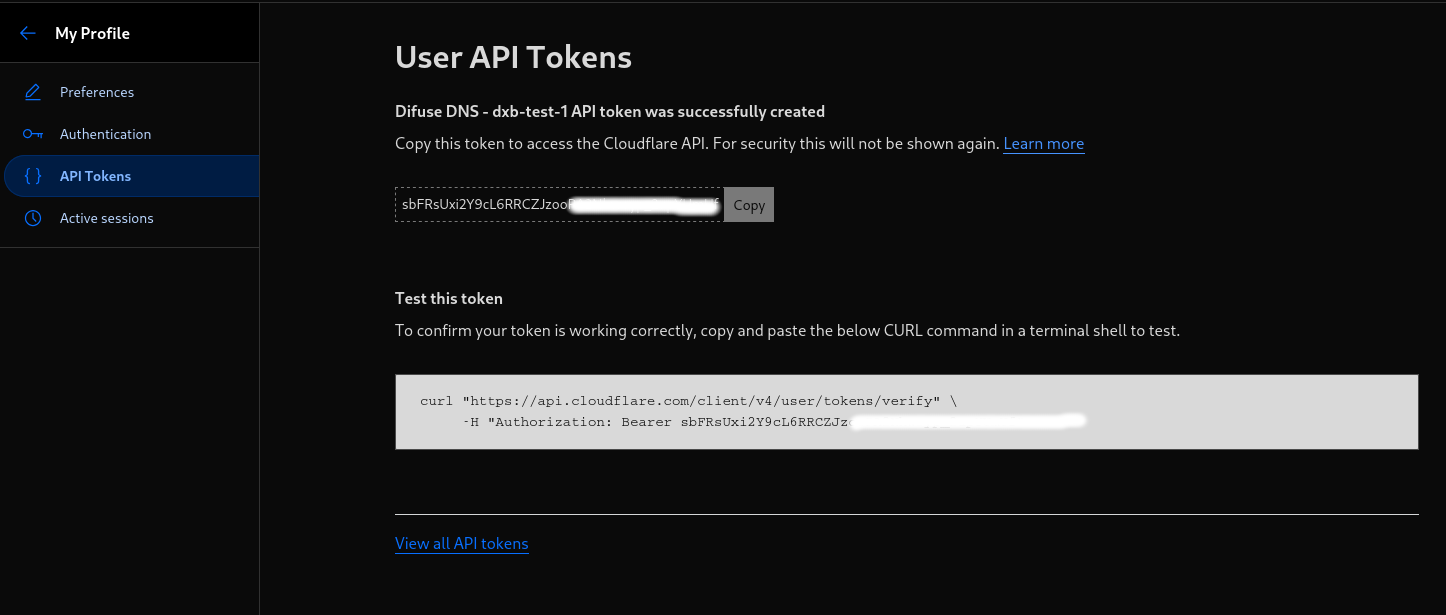This screenshot has height=615, width=1446.
Task: Click the pencil icon for Preferences
Action: (x=33, y=92)
